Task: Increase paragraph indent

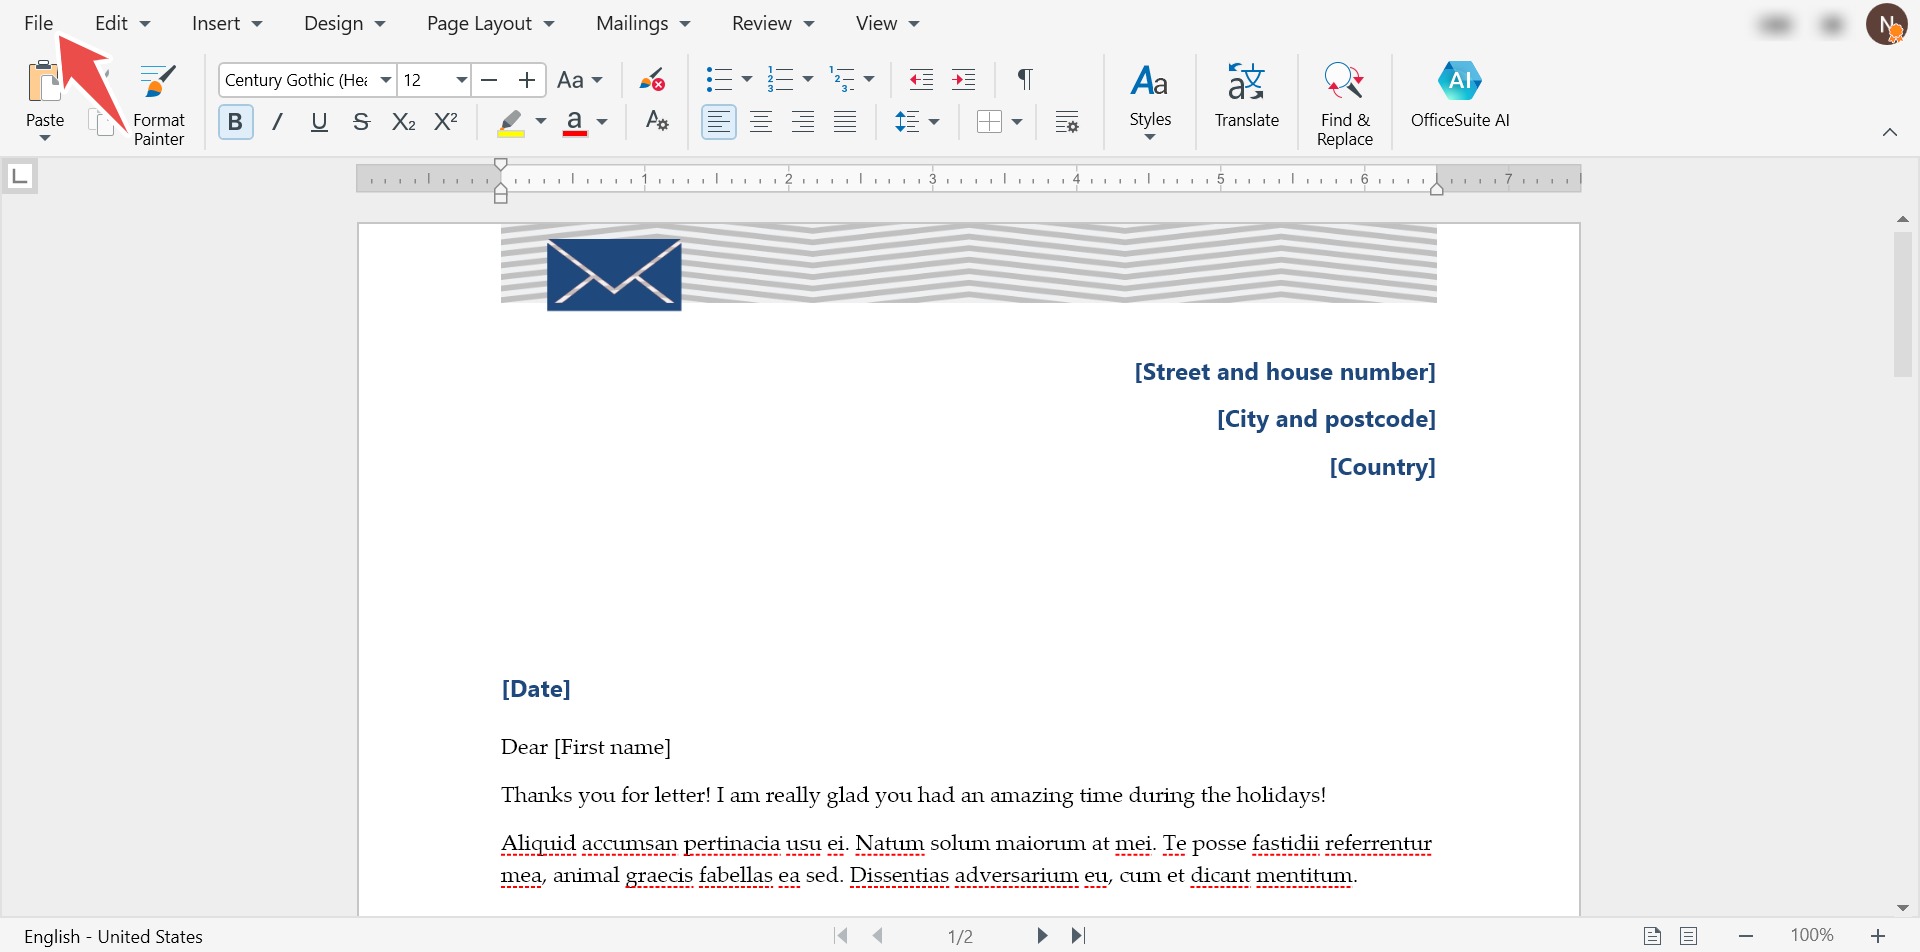Action: tap(963, 80)
